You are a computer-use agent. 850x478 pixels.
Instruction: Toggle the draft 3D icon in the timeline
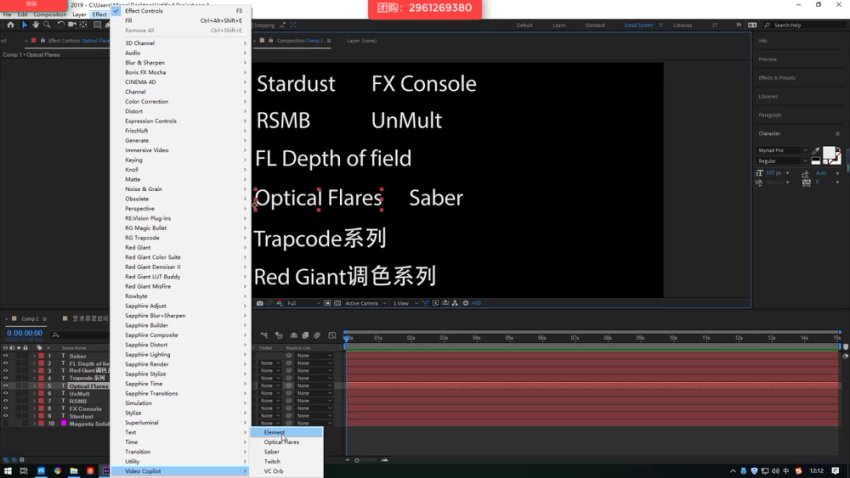279,335
